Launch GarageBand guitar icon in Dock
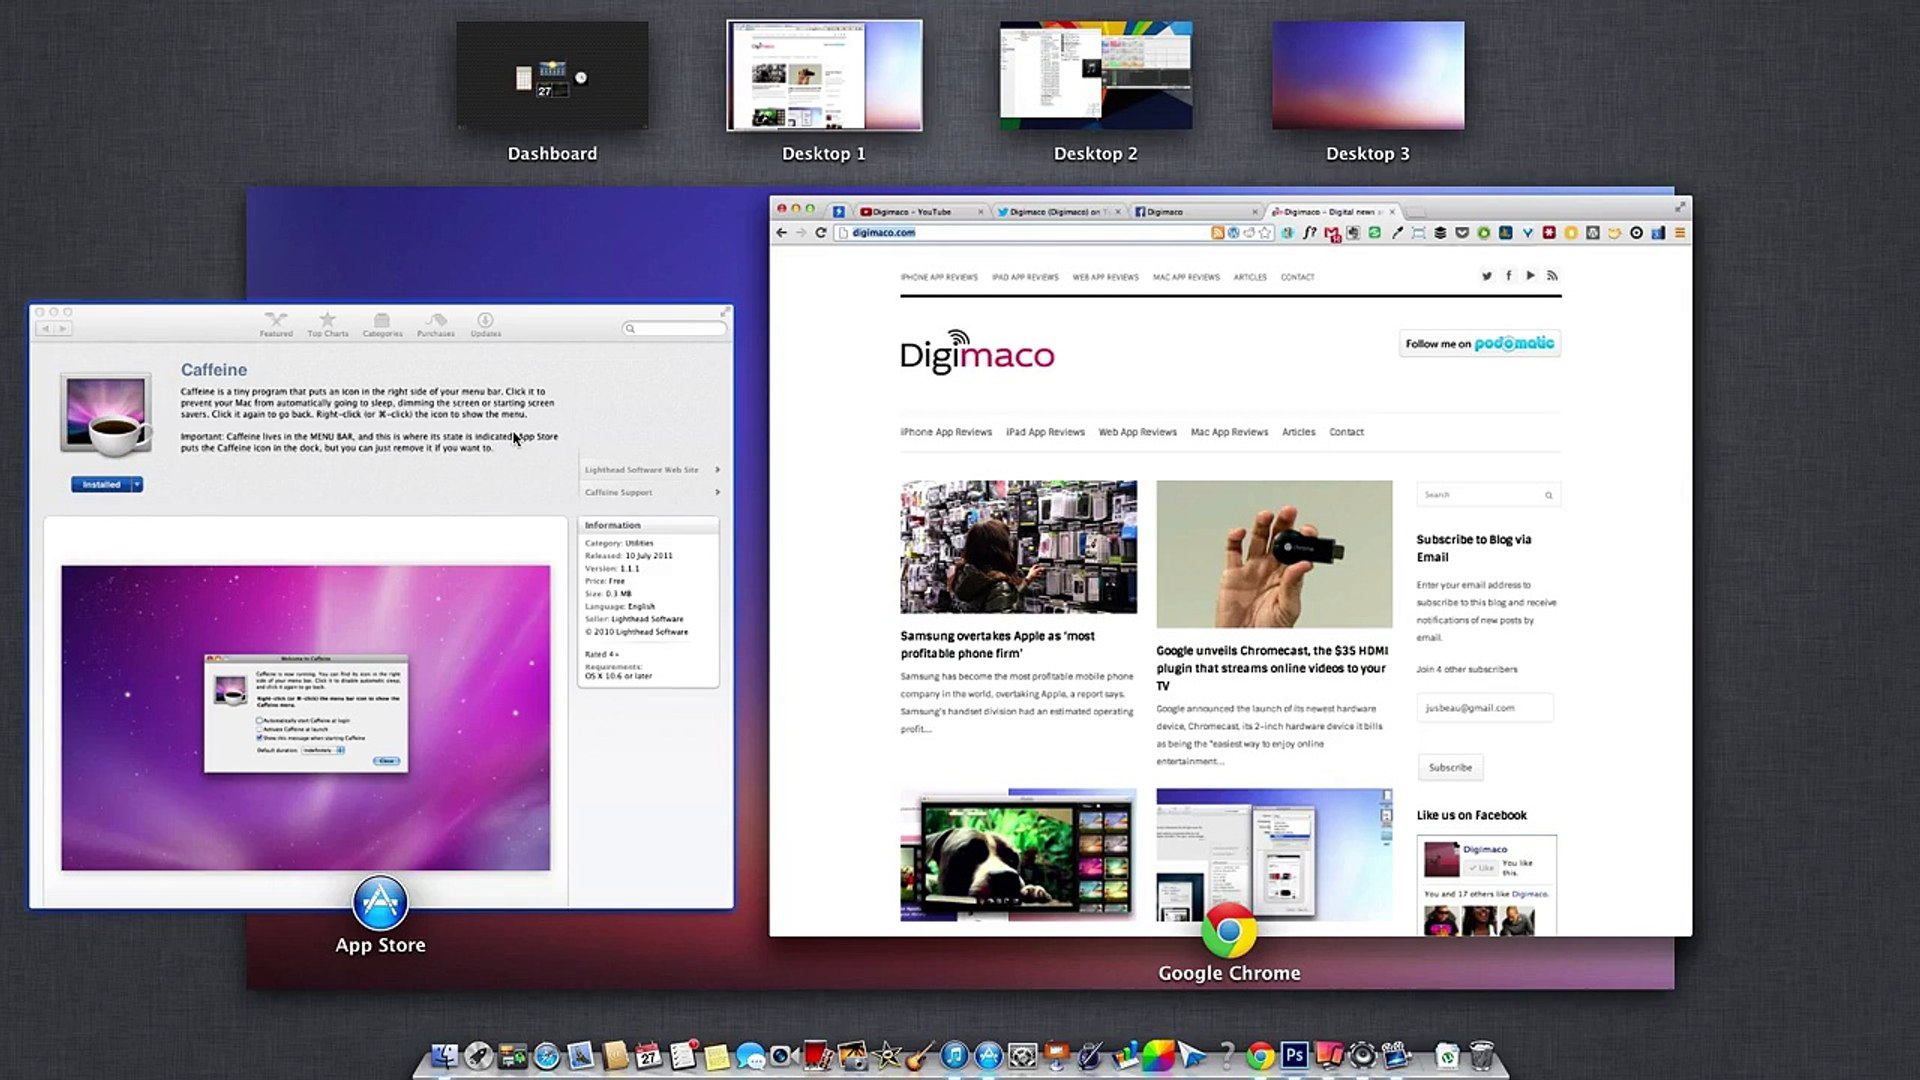The height and width of the screenshot is (1080, 1920). tap(920, 1055)
